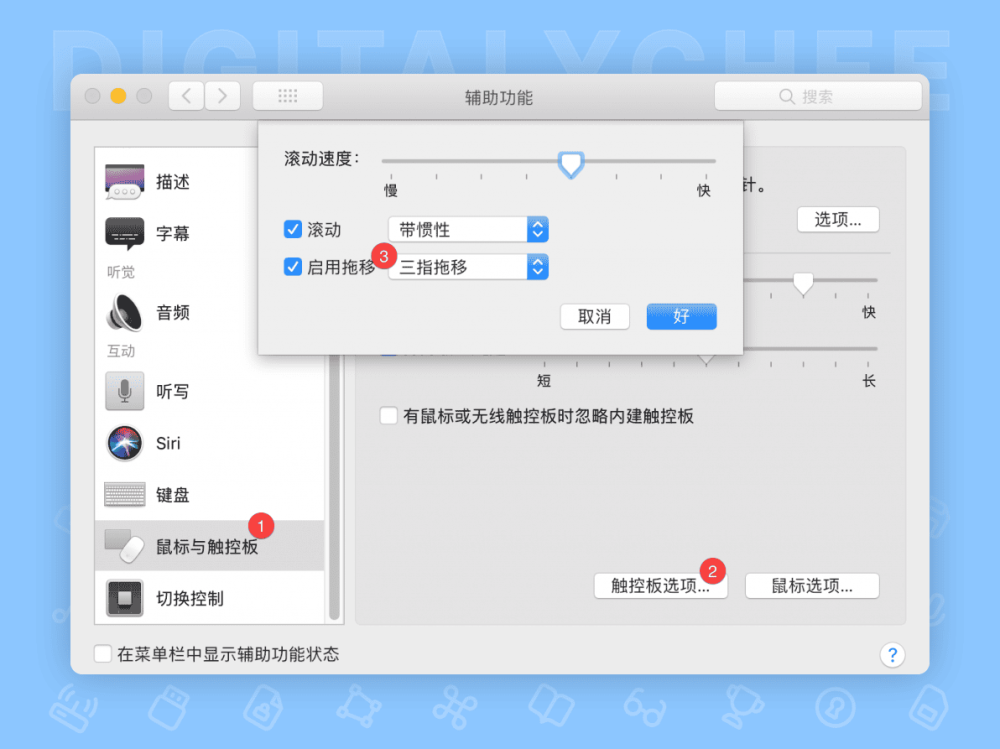
Task: Show all preferences grid button
Action: [288, 96]
